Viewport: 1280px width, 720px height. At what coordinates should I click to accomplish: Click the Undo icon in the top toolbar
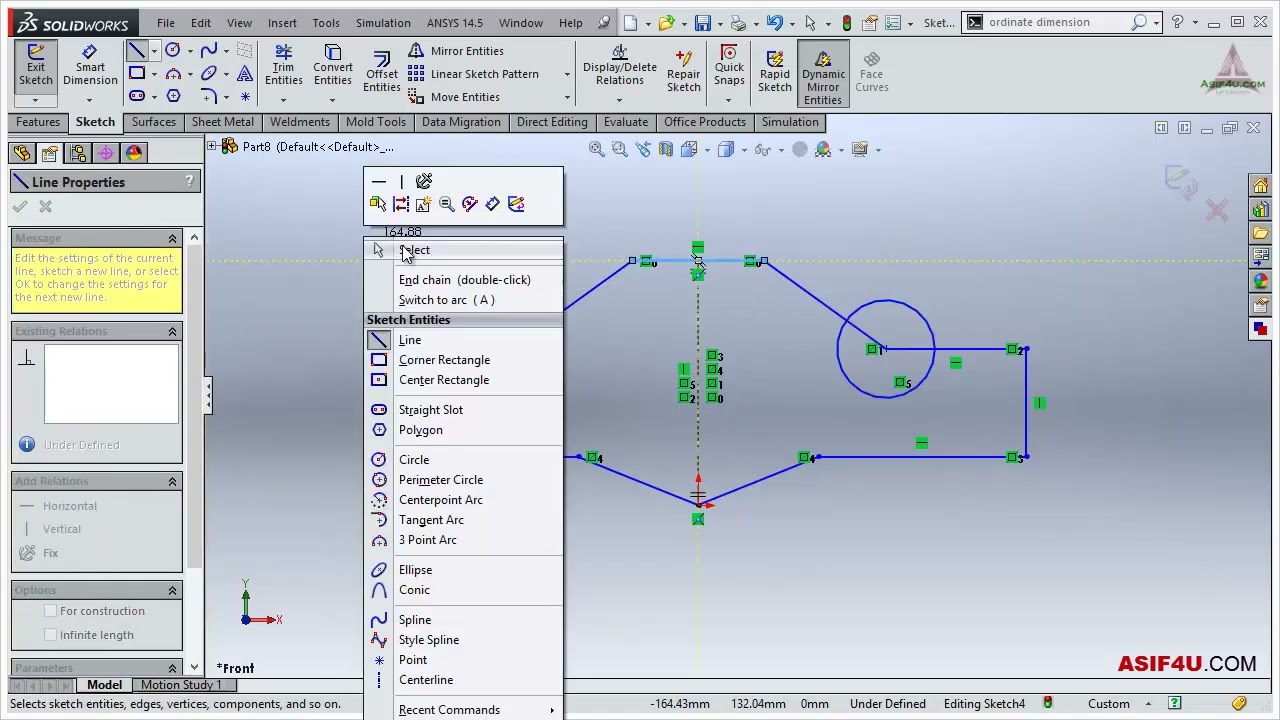(773, 22)
